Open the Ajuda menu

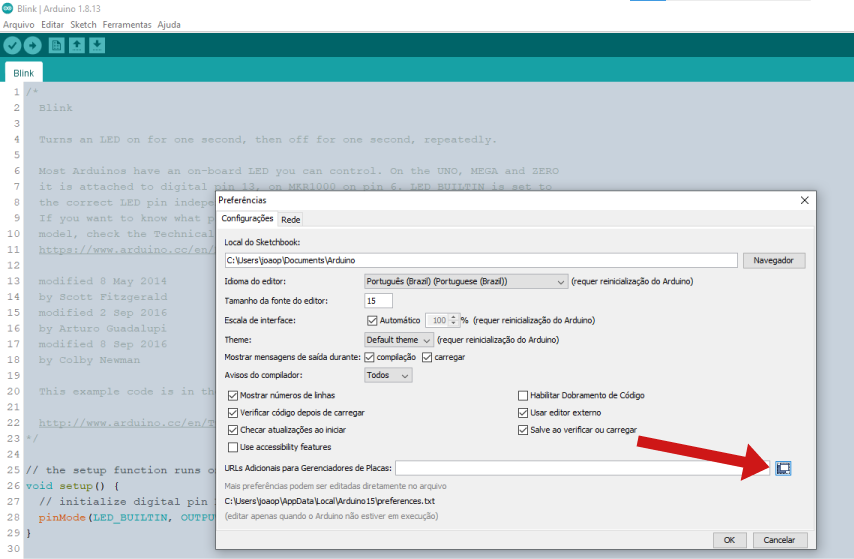169,25
